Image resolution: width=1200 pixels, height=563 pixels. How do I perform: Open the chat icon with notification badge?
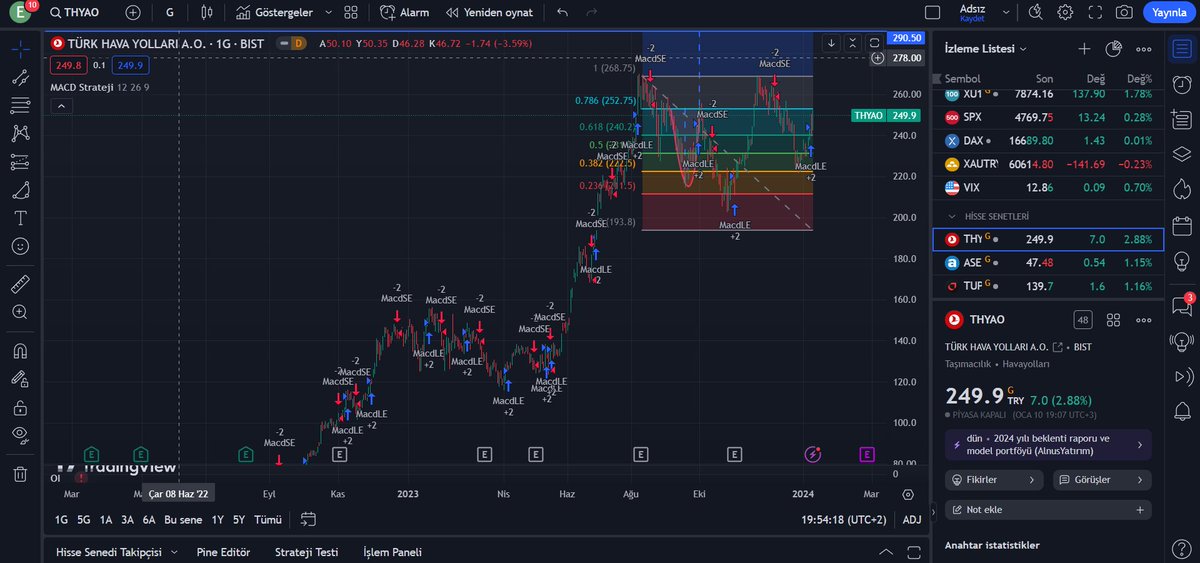pos(1183,307)
